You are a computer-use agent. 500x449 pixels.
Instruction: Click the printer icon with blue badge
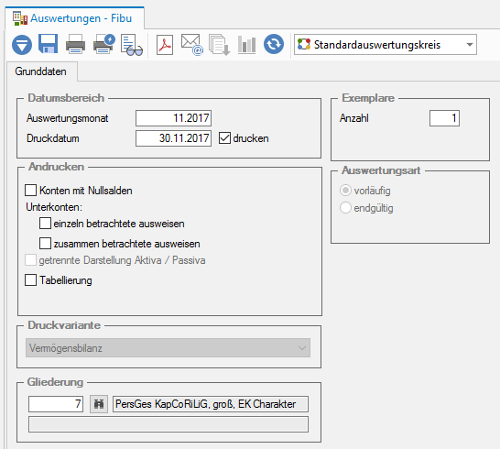104,44
